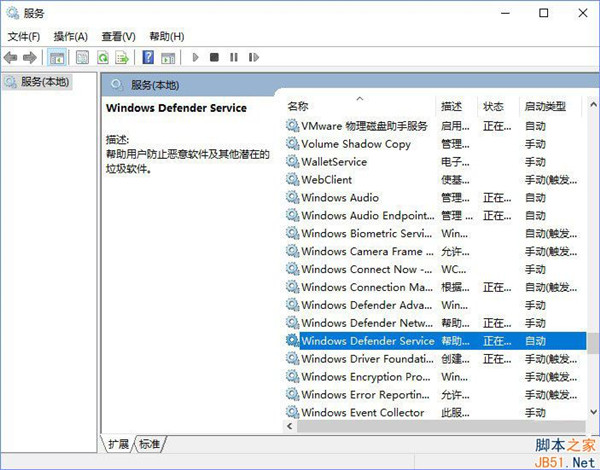This screenshot has height=470, width=600.
Task: Click the gear icon of Windows Defender Service
Action: [x=293, y=341]
